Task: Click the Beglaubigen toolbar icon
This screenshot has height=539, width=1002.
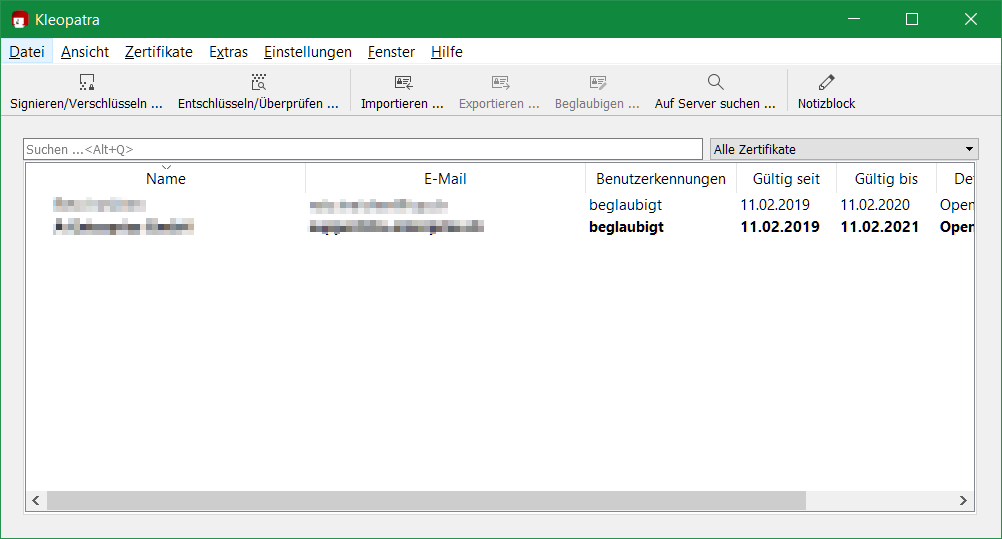Action: point(597,82)
